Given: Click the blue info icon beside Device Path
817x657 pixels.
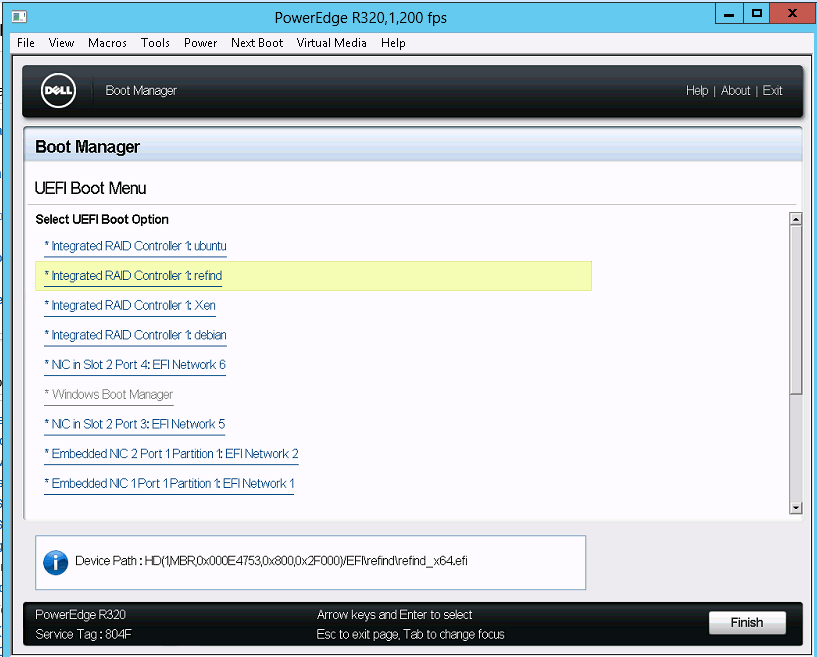Looking at the screenshot, I should point(56,562).
